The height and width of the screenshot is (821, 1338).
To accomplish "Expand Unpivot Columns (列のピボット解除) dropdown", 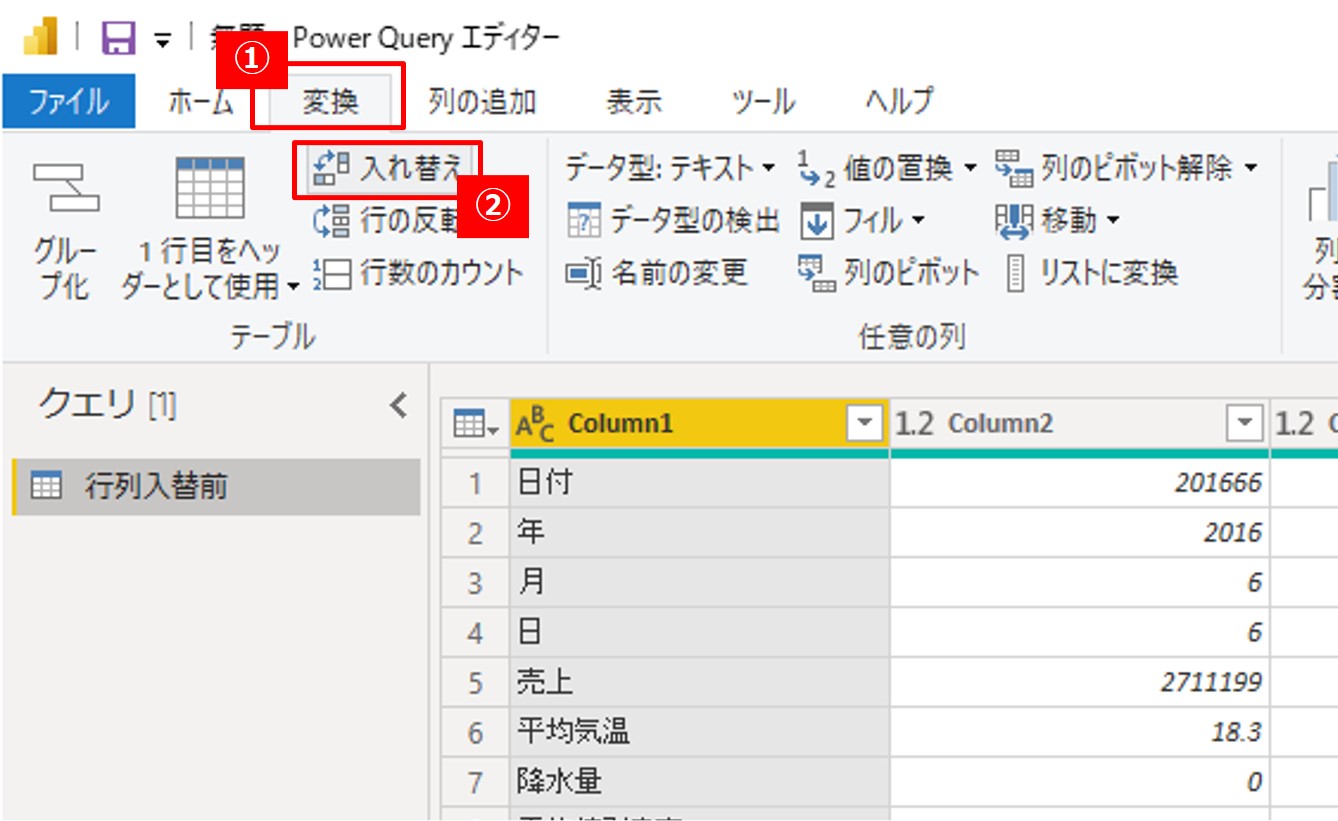I will pyautogui.click(x=1250, y=168).
